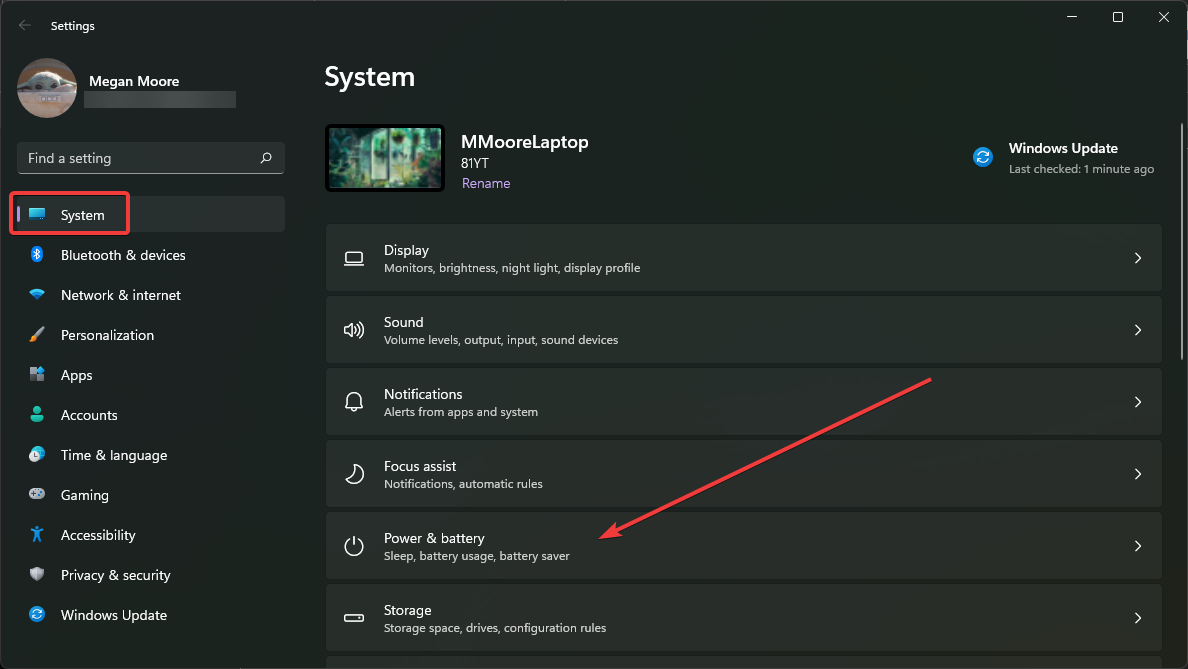
Task: Open Power & battery settings
Action: (742, 546)
